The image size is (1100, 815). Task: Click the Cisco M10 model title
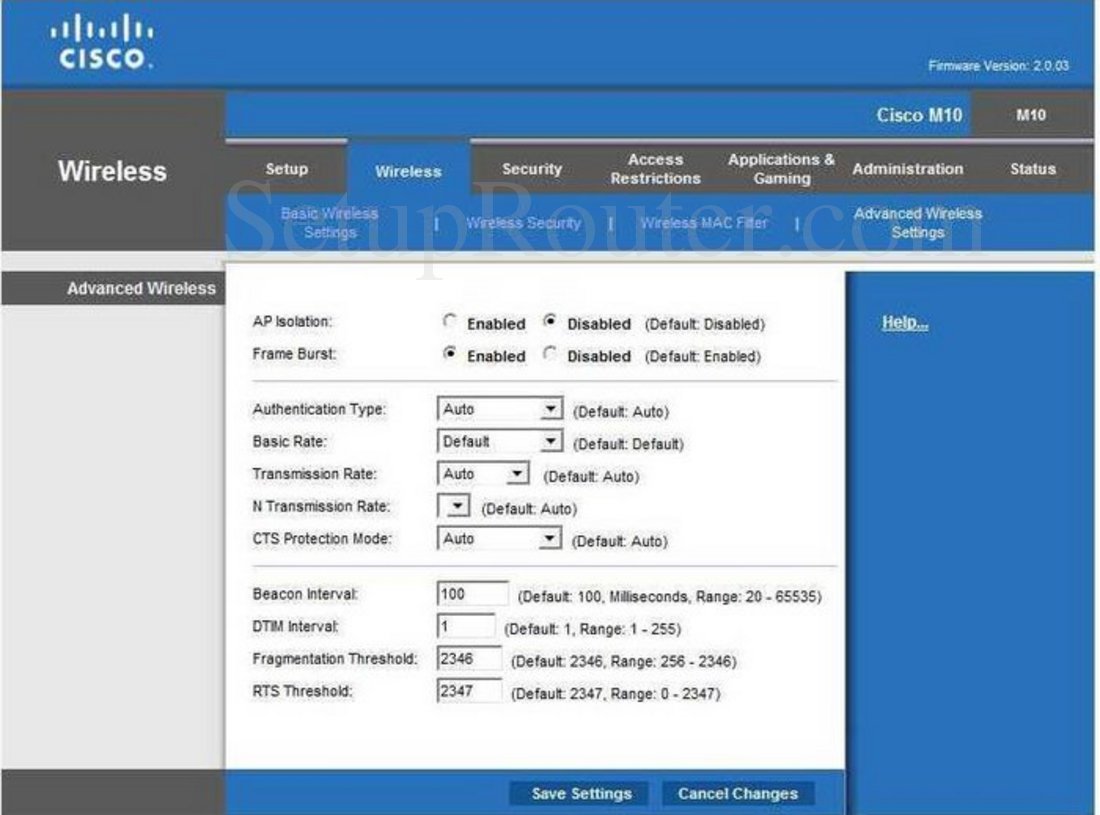tap(919, 115)
